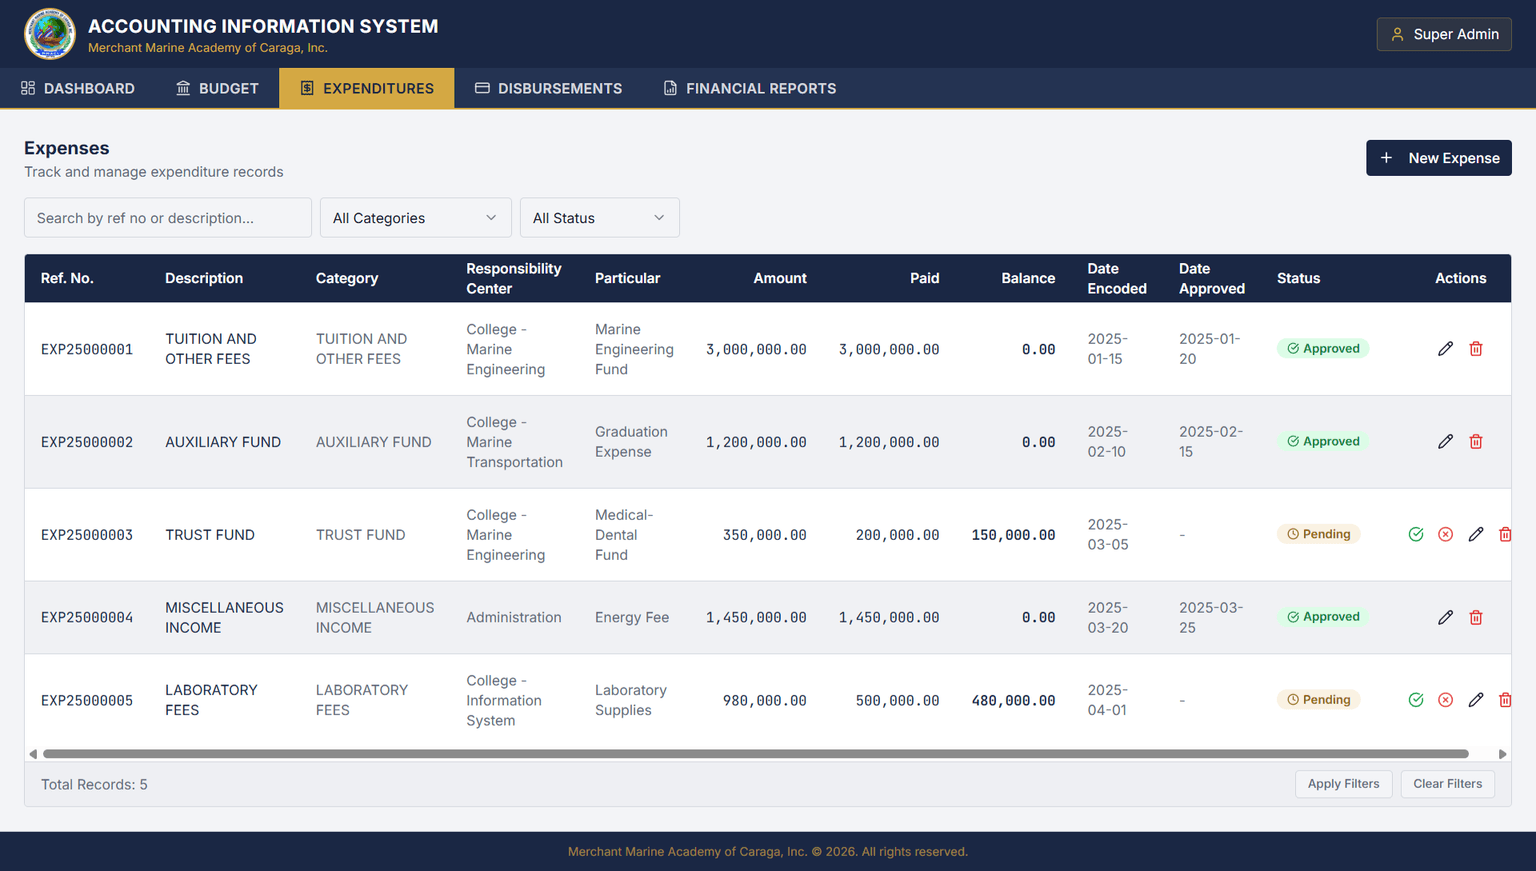Delete expense EXP25000001 using trash icon
1536x871 pixels.
tap(1476, 349)
